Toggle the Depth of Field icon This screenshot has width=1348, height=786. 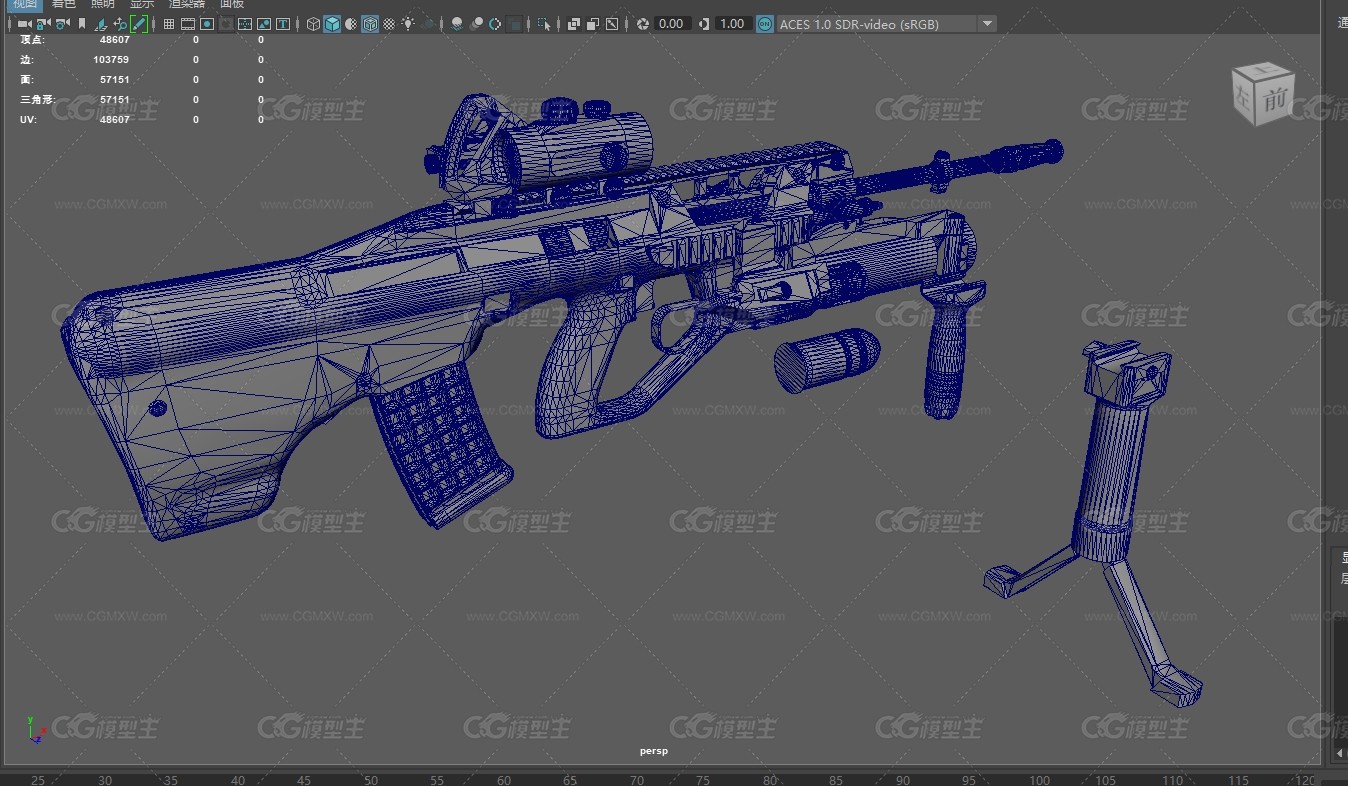[514, 23]
